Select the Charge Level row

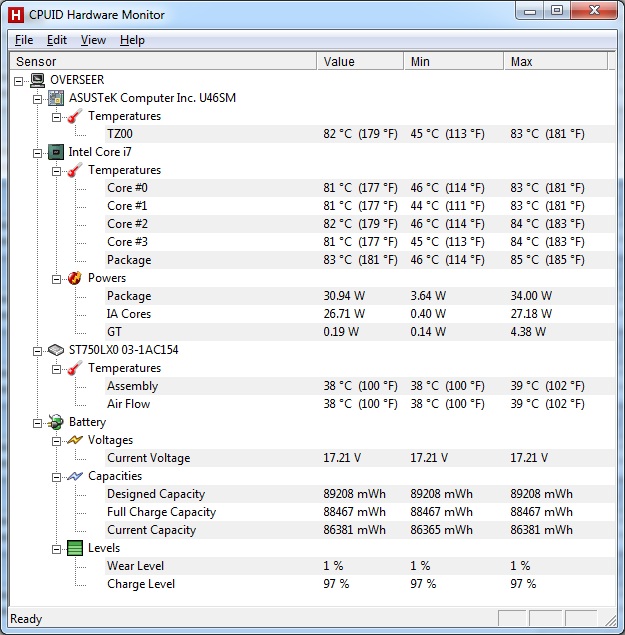tap(360, 584)
